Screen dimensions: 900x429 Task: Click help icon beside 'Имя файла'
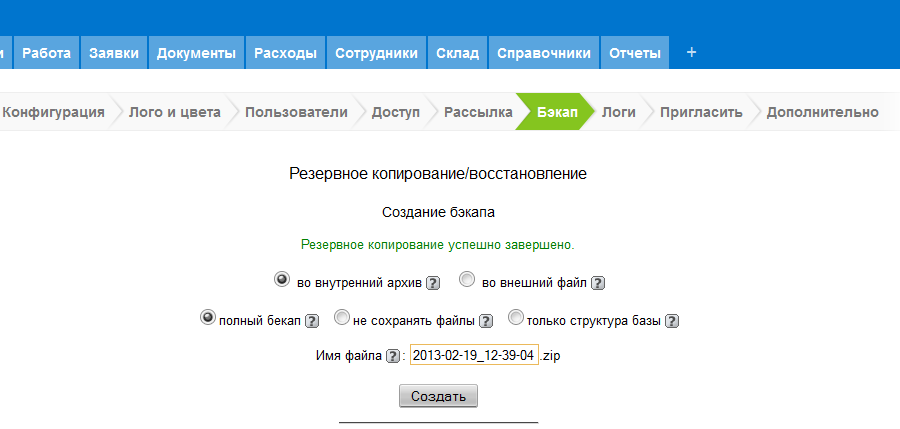click(x=393, y=356)
